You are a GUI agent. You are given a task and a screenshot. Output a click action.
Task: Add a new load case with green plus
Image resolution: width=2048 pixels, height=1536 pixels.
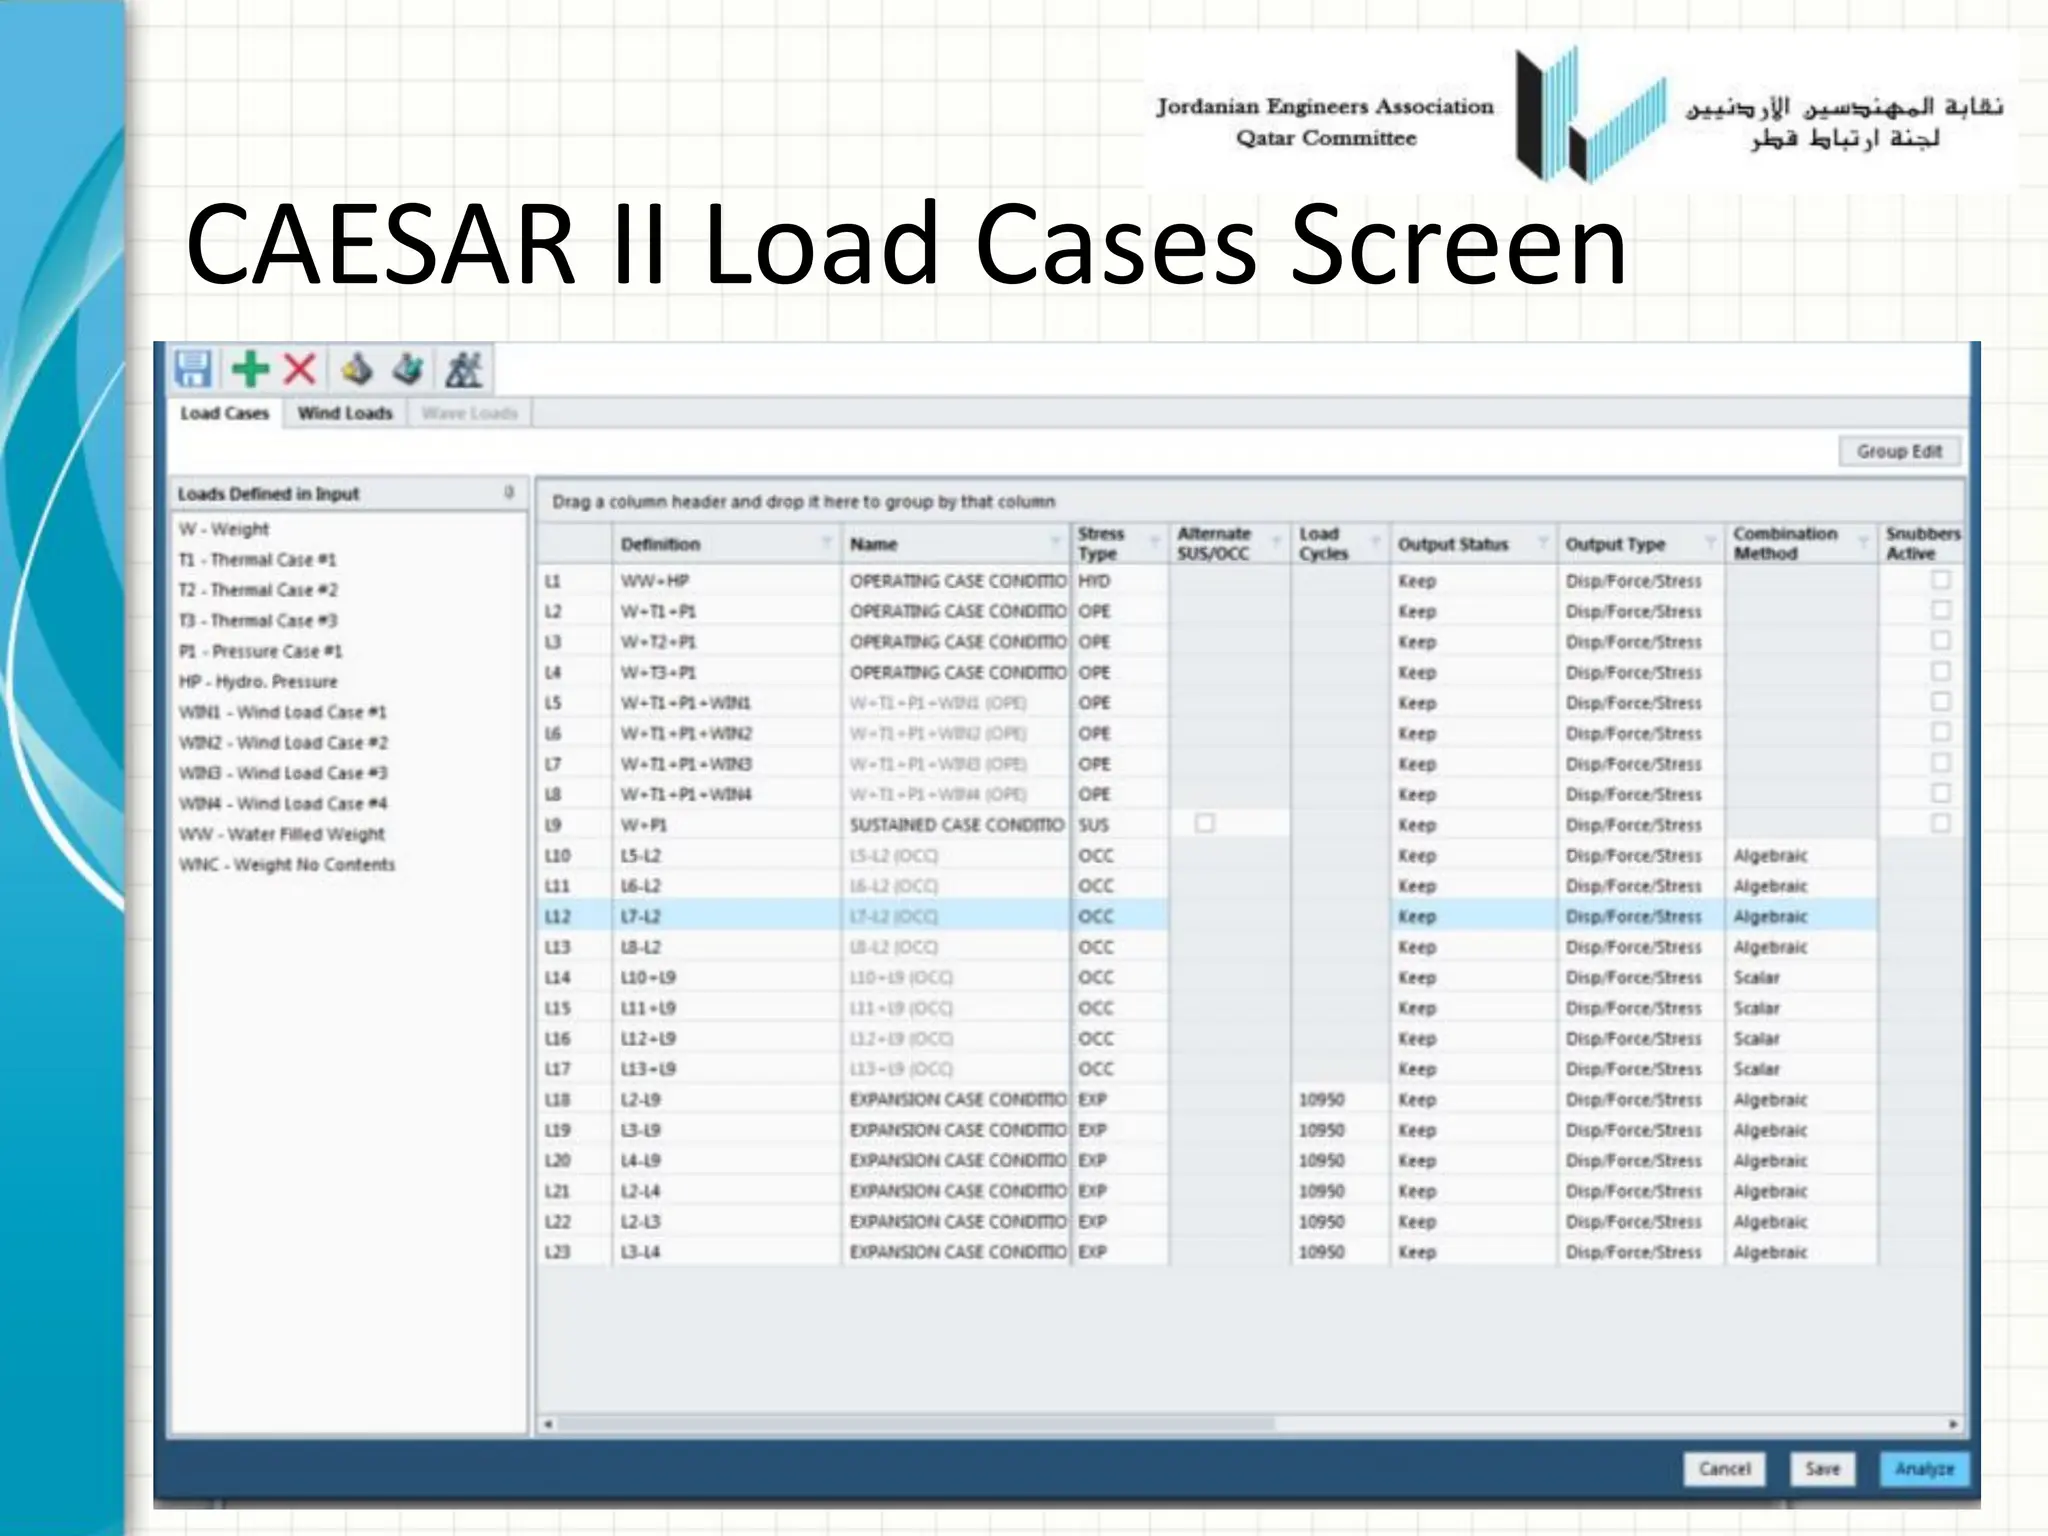(x=250, y=369)
